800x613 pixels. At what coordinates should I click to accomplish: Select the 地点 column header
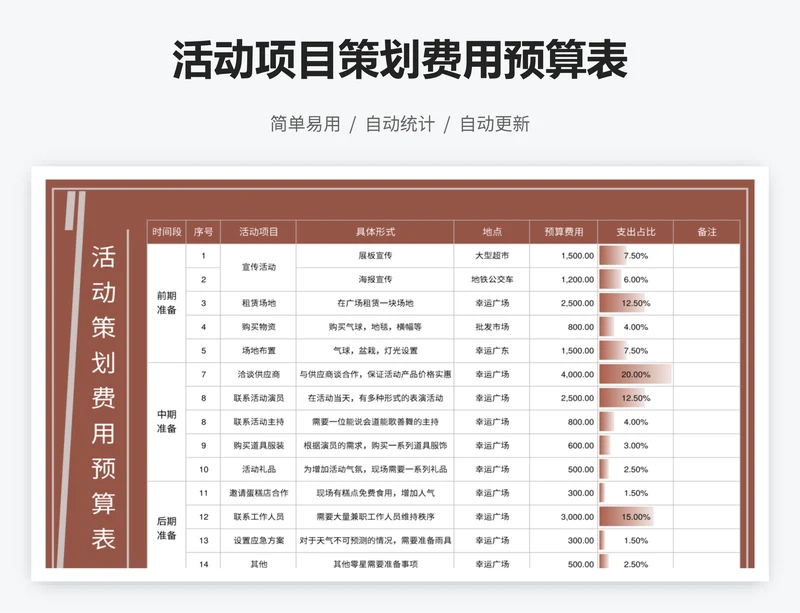[492, 232]
